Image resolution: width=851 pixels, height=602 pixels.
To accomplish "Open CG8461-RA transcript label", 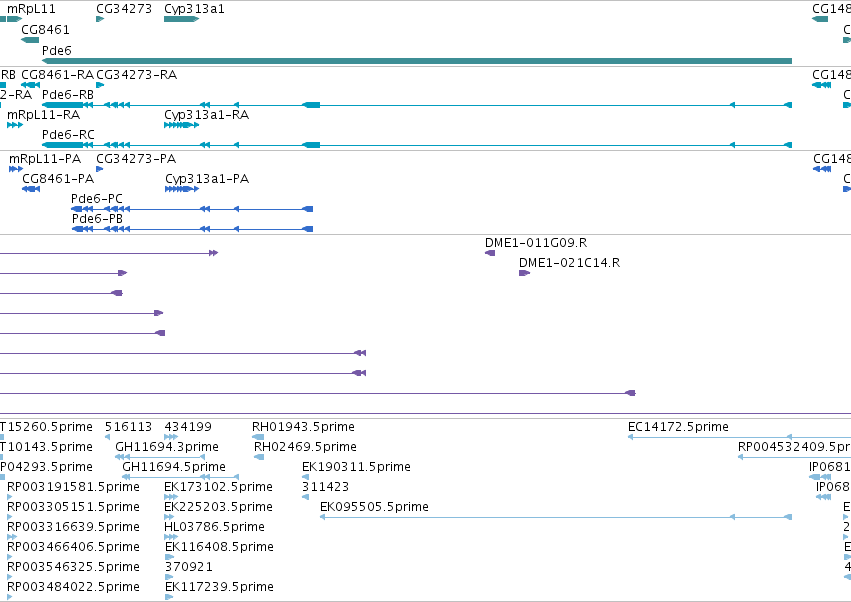I will [58, 74].
